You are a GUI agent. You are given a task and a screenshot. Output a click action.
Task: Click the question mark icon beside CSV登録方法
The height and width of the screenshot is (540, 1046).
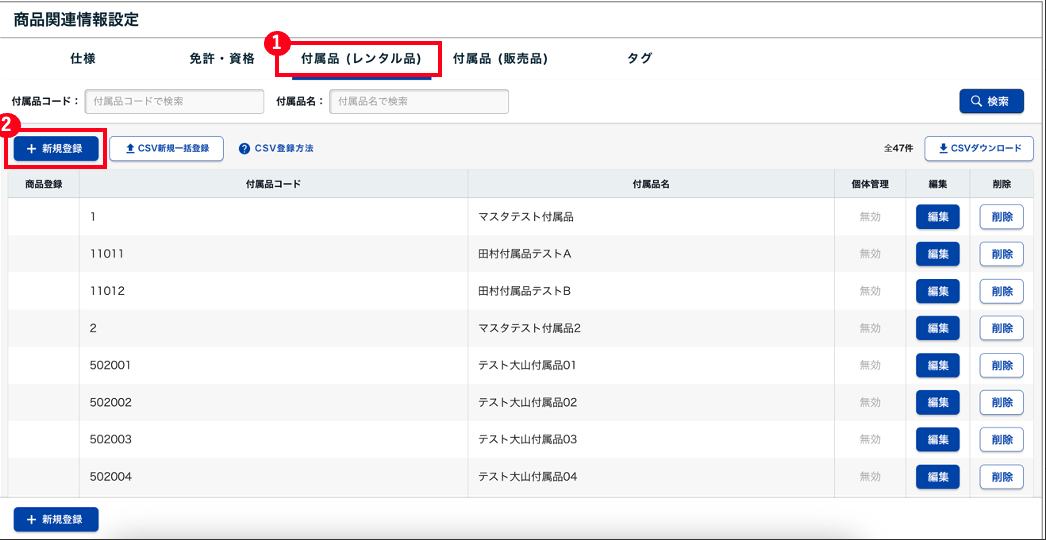244,149
